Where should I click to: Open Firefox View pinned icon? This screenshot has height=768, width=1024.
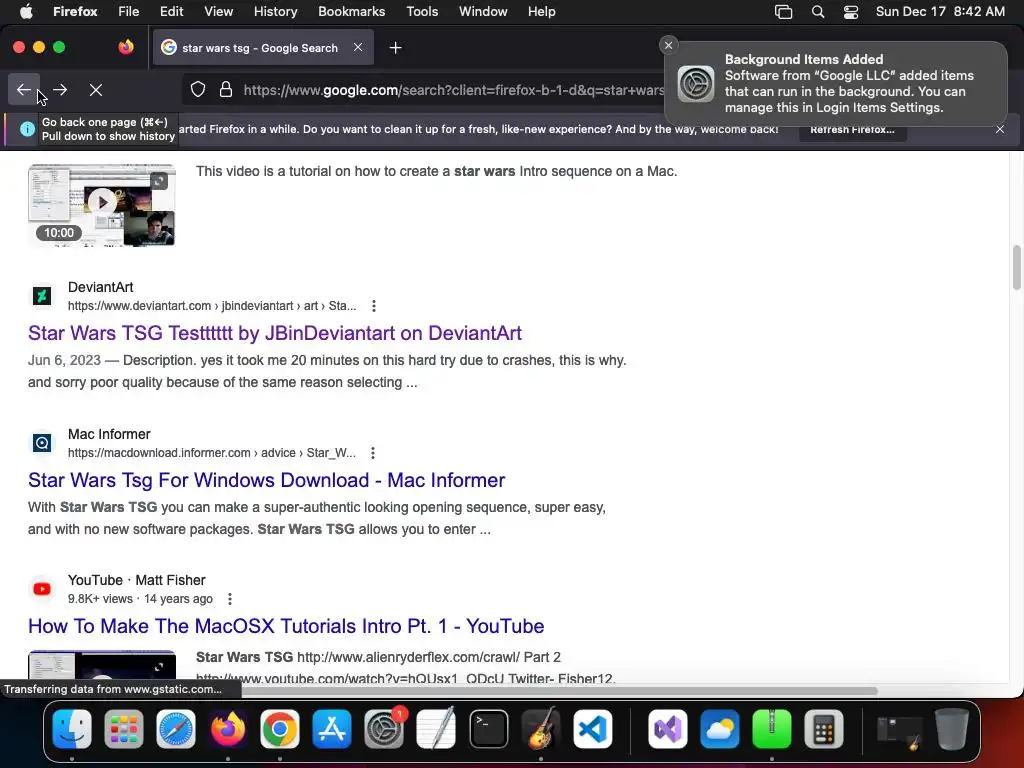[126, 47]
